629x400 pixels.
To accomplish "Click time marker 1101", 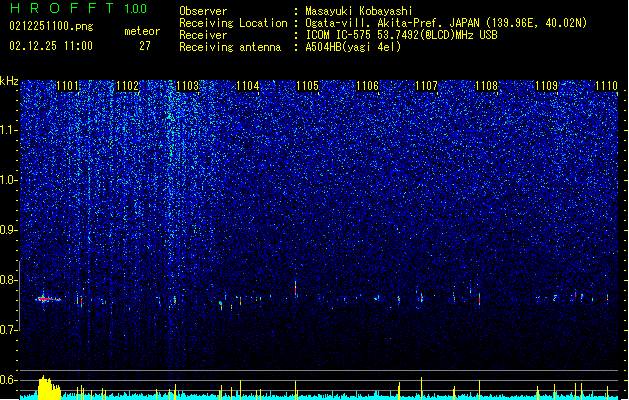I will [x=67, y=86].
